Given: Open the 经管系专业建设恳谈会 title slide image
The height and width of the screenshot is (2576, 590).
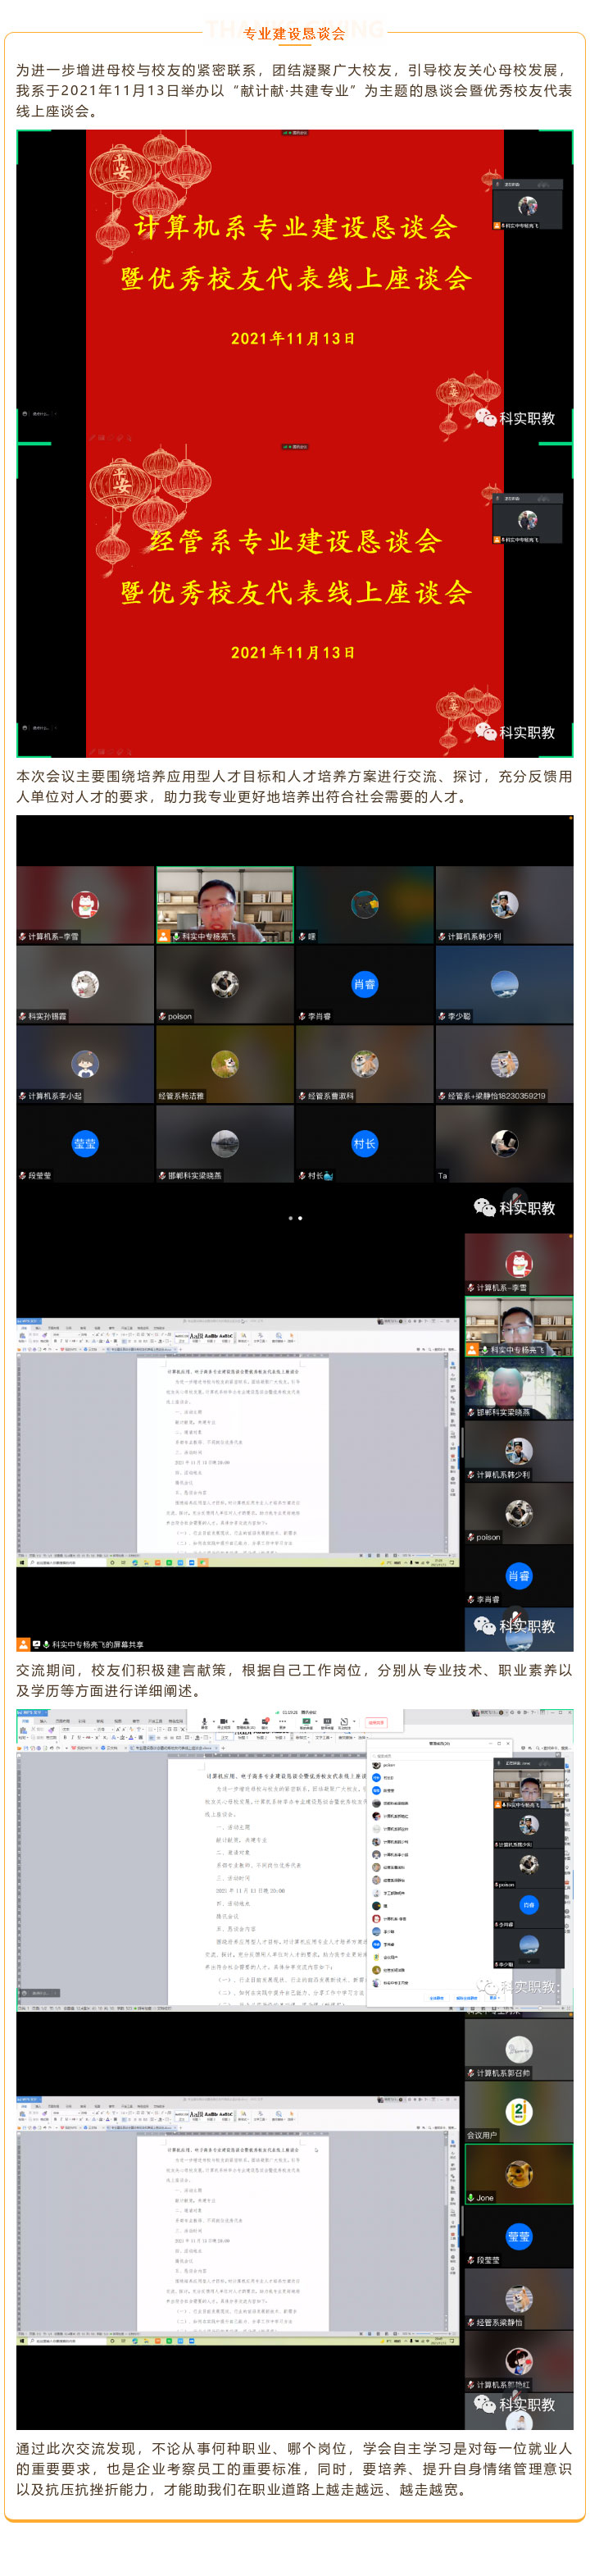Looking at the screenshot, I should tap(294, 600).
